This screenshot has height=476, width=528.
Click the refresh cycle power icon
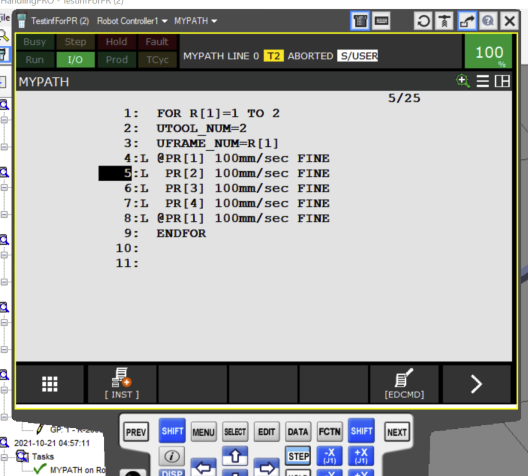423,21
